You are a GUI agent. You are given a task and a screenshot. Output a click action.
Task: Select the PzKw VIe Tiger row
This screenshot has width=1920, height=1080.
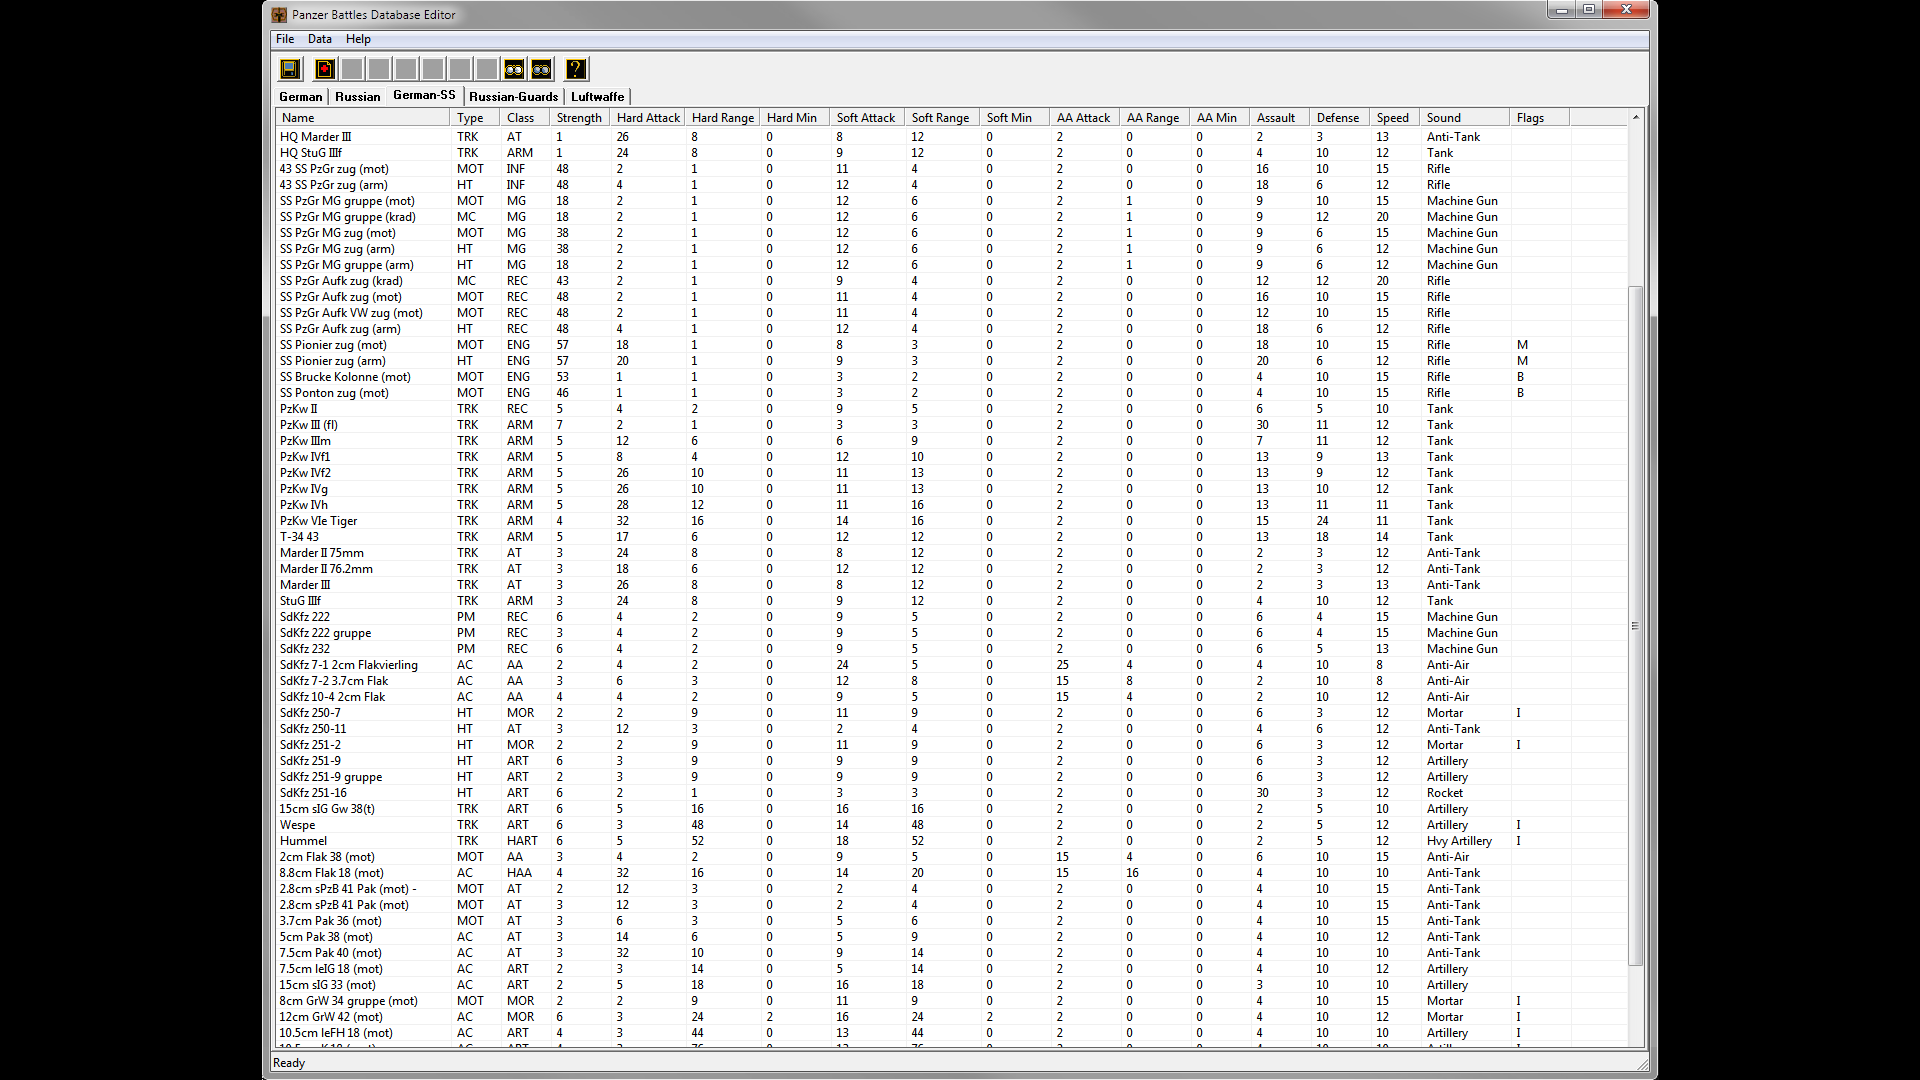coord(952,521)
